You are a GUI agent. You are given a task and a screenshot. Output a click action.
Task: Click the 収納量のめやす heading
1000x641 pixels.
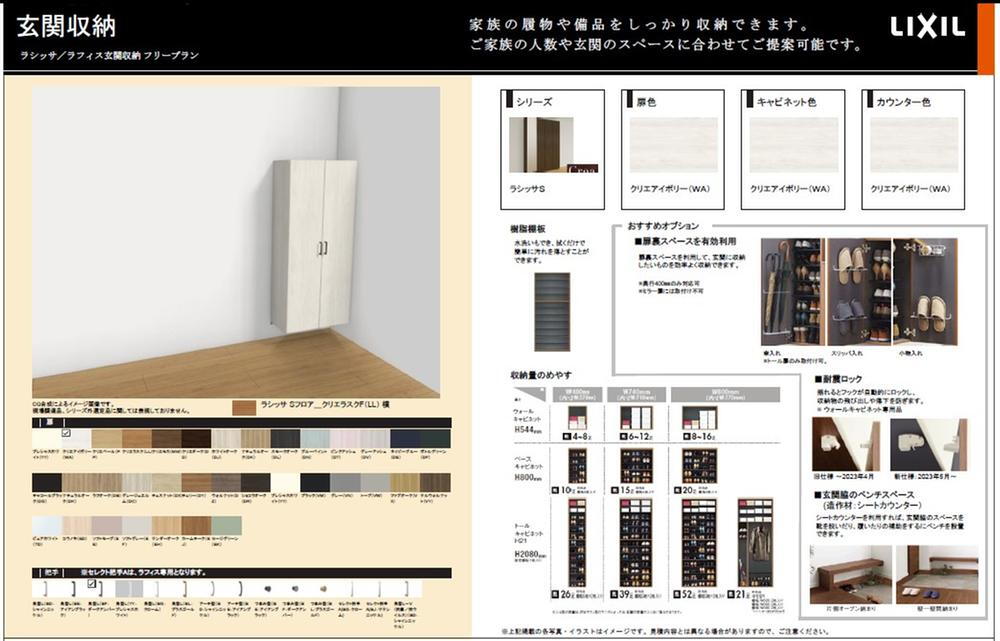541,375
